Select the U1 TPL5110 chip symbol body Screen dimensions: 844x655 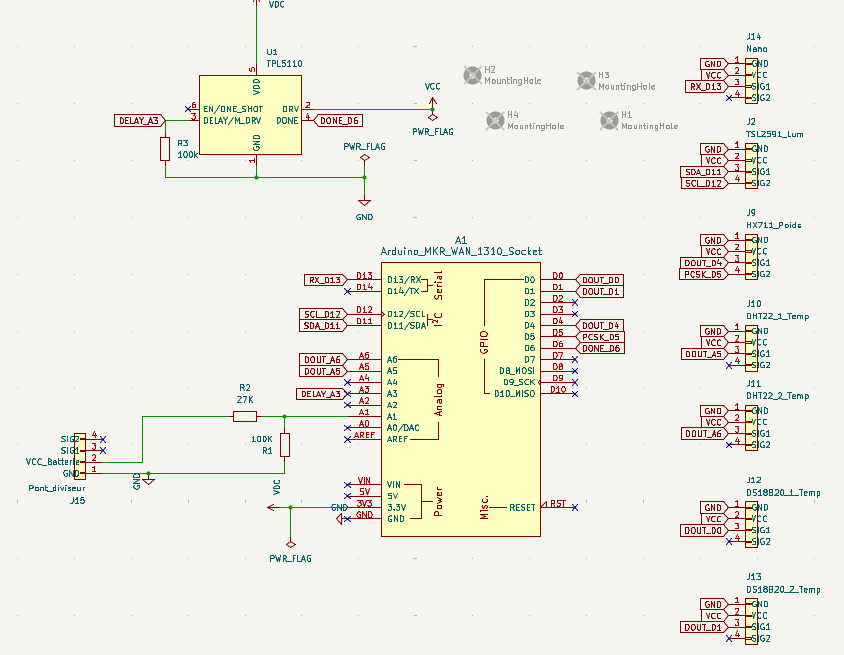pos(250,115)
